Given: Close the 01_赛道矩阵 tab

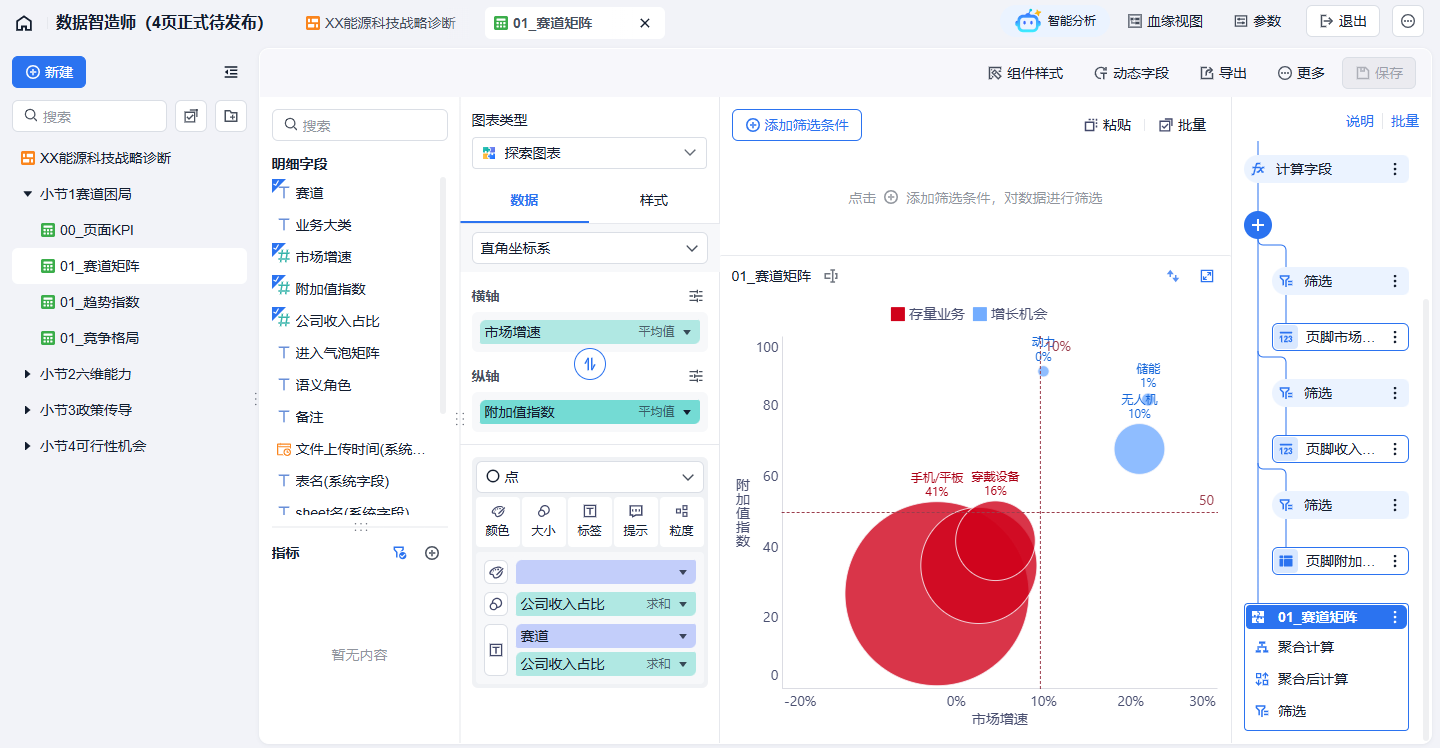Looking at the screenshot, I should (x=645, y=22).
